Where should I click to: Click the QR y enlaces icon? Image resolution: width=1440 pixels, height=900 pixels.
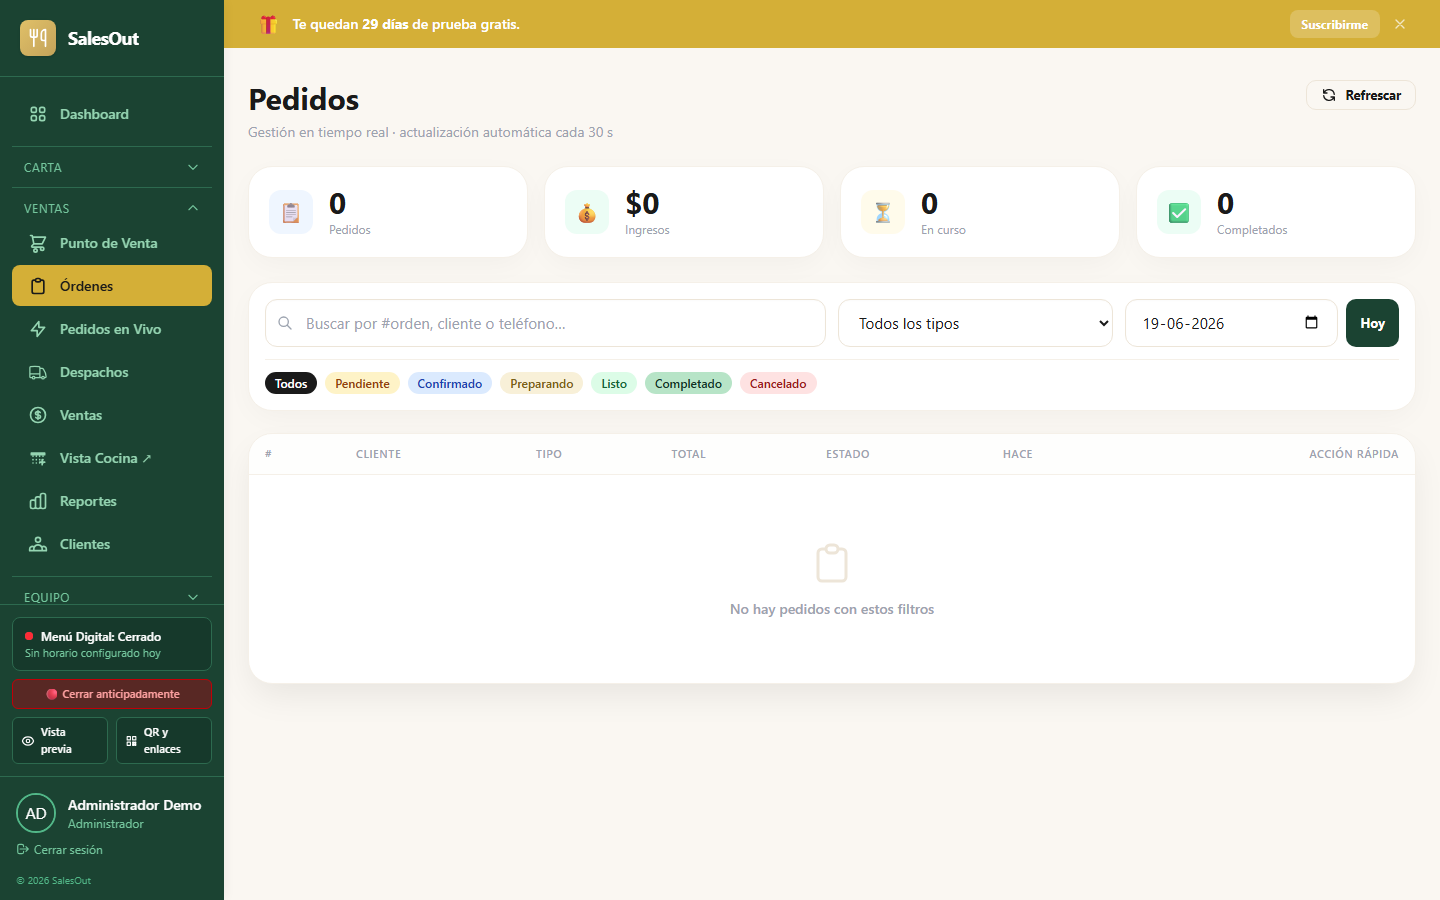(x=131, y=741)
